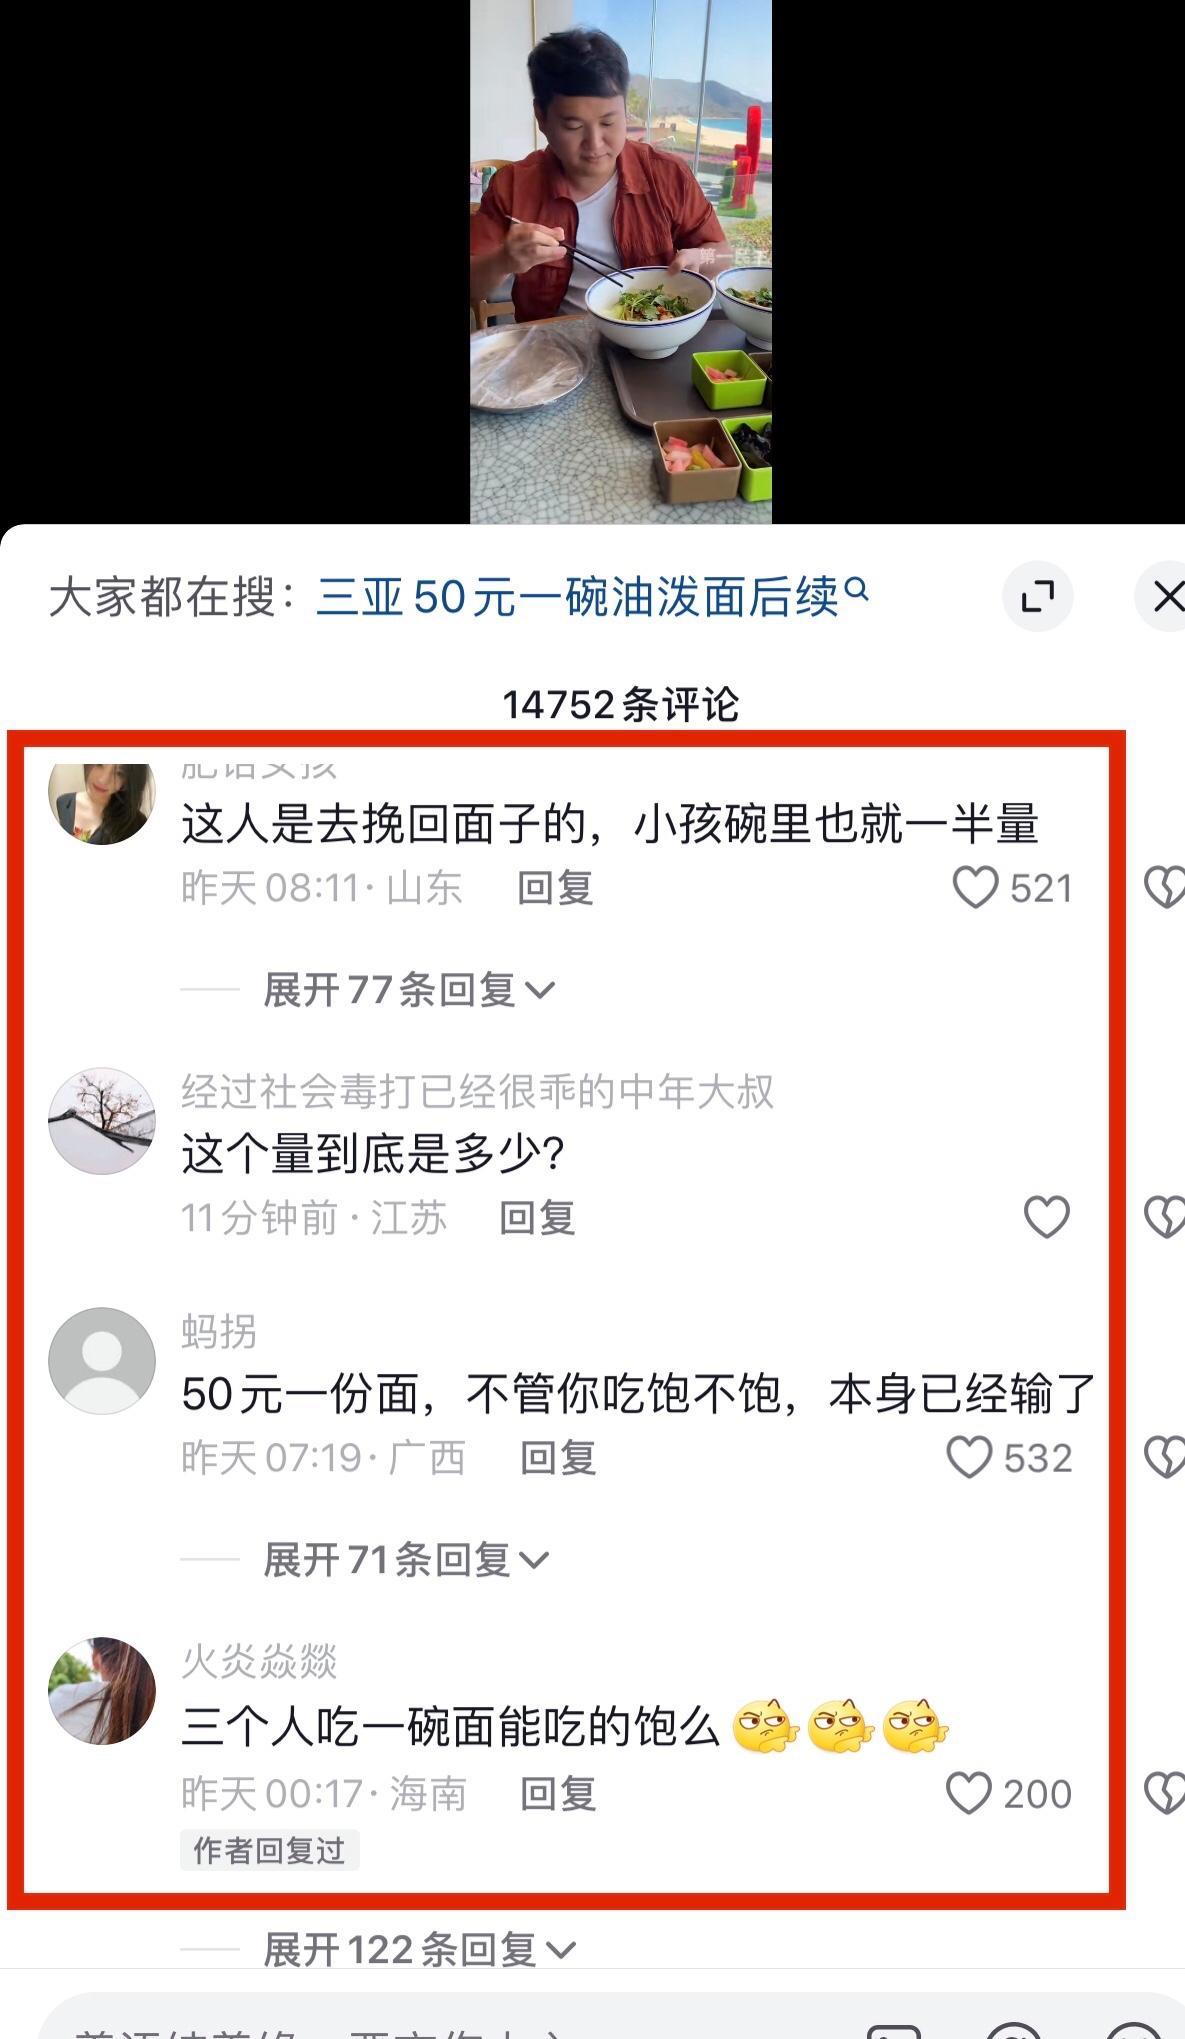The width and height of the screenshot is (1185, 2039).
Task: Dislike the 江苏 comment with broken heart
Action: pyautogui.click(x=1165, y=1217)
